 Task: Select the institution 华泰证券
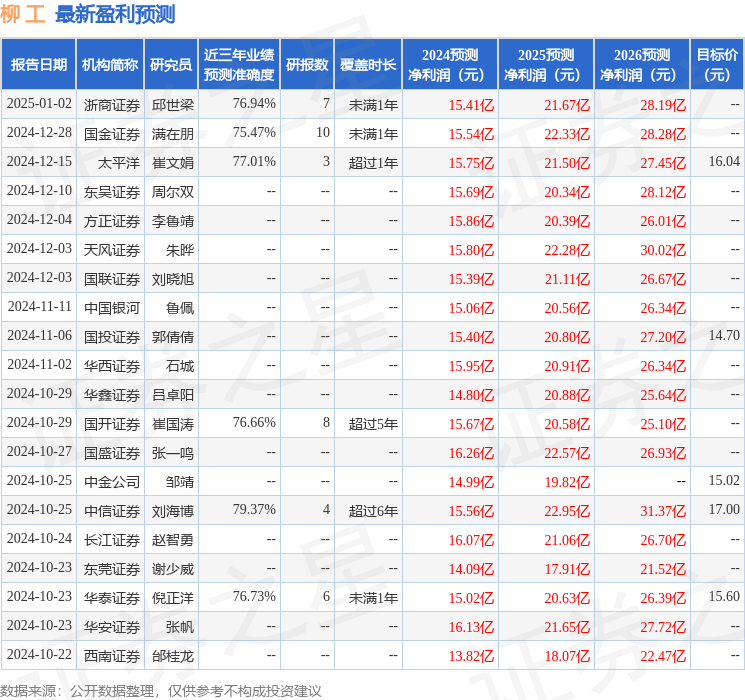click(112, 598)
